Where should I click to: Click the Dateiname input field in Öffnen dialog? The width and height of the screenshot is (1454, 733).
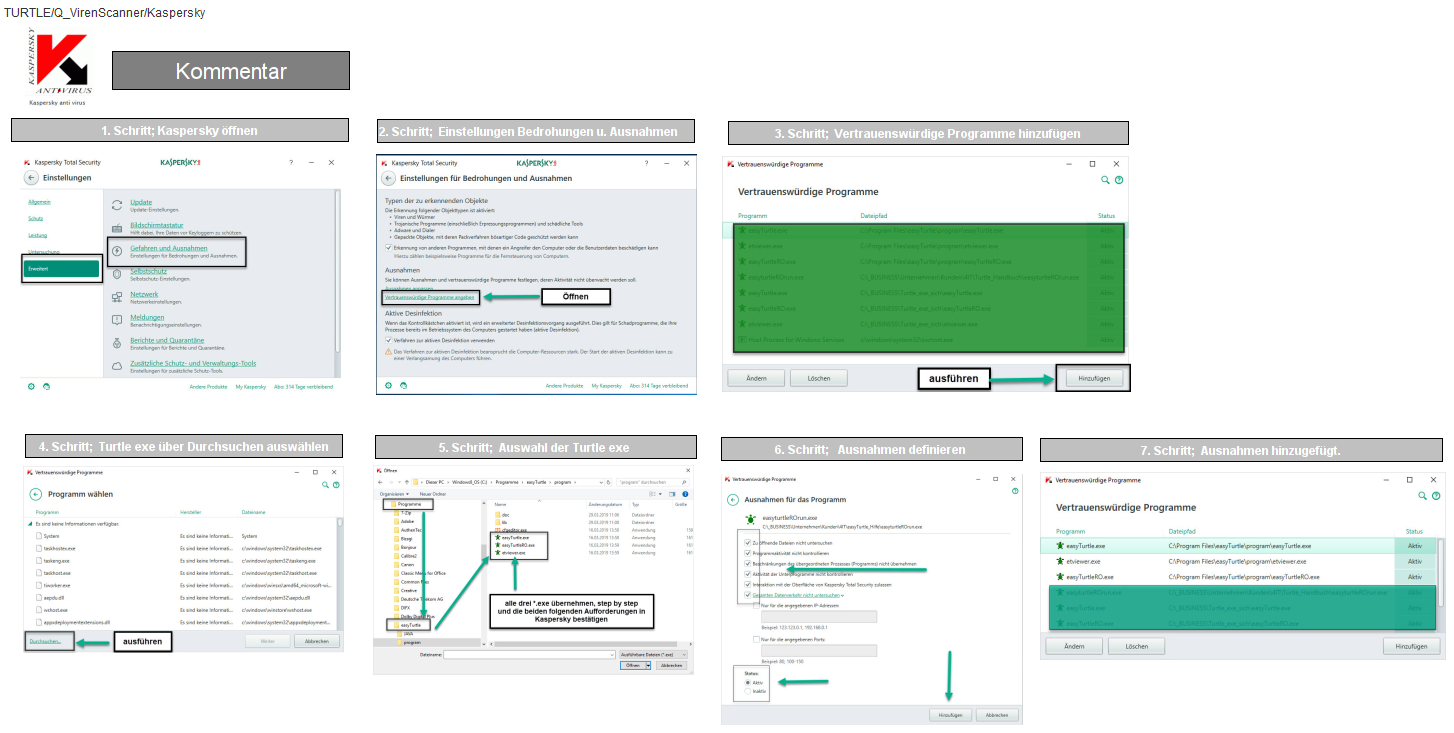tap(529, 654)
